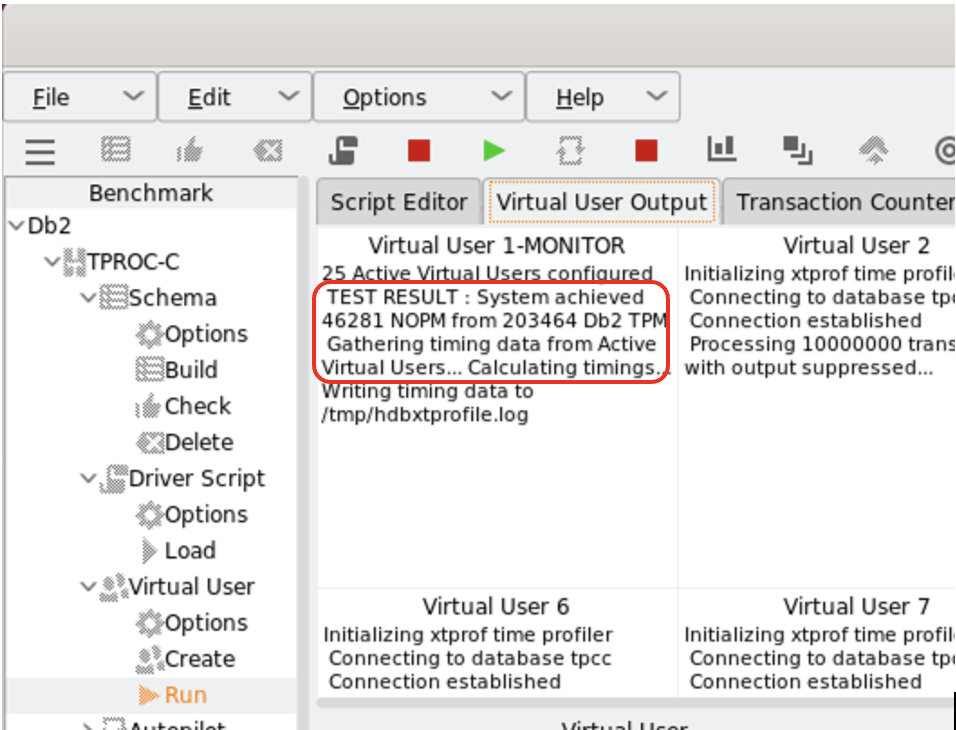Click the Virtual User tree label

(191, 587)
